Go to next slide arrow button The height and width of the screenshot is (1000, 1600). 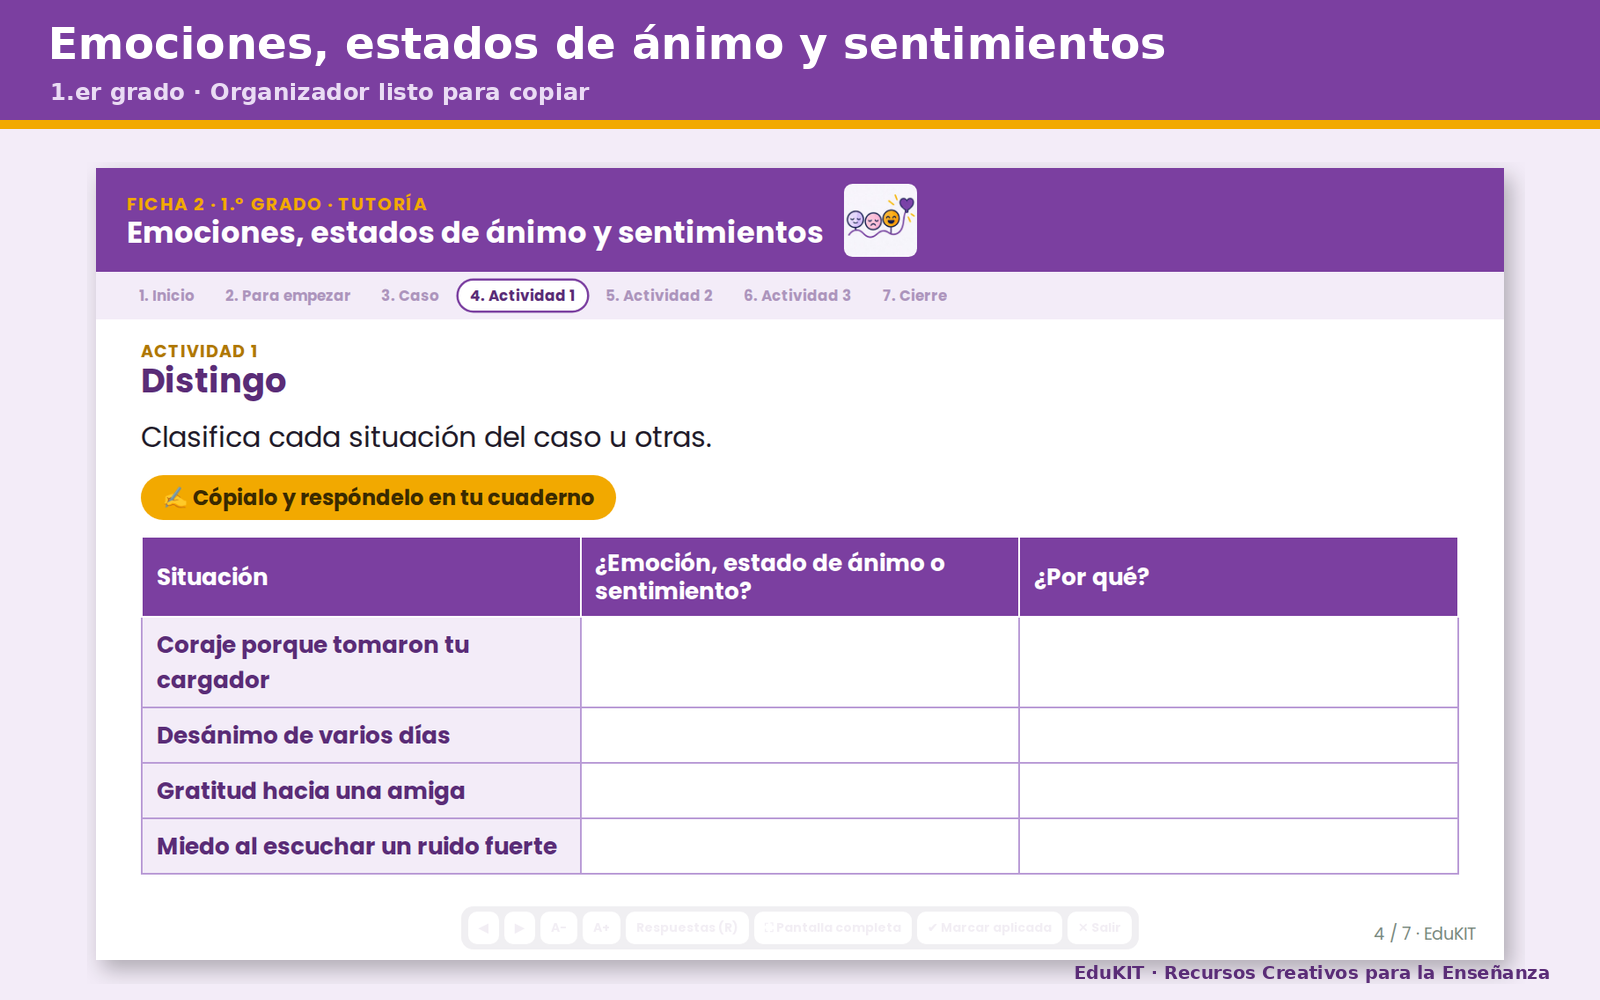(x=519, y=928)
